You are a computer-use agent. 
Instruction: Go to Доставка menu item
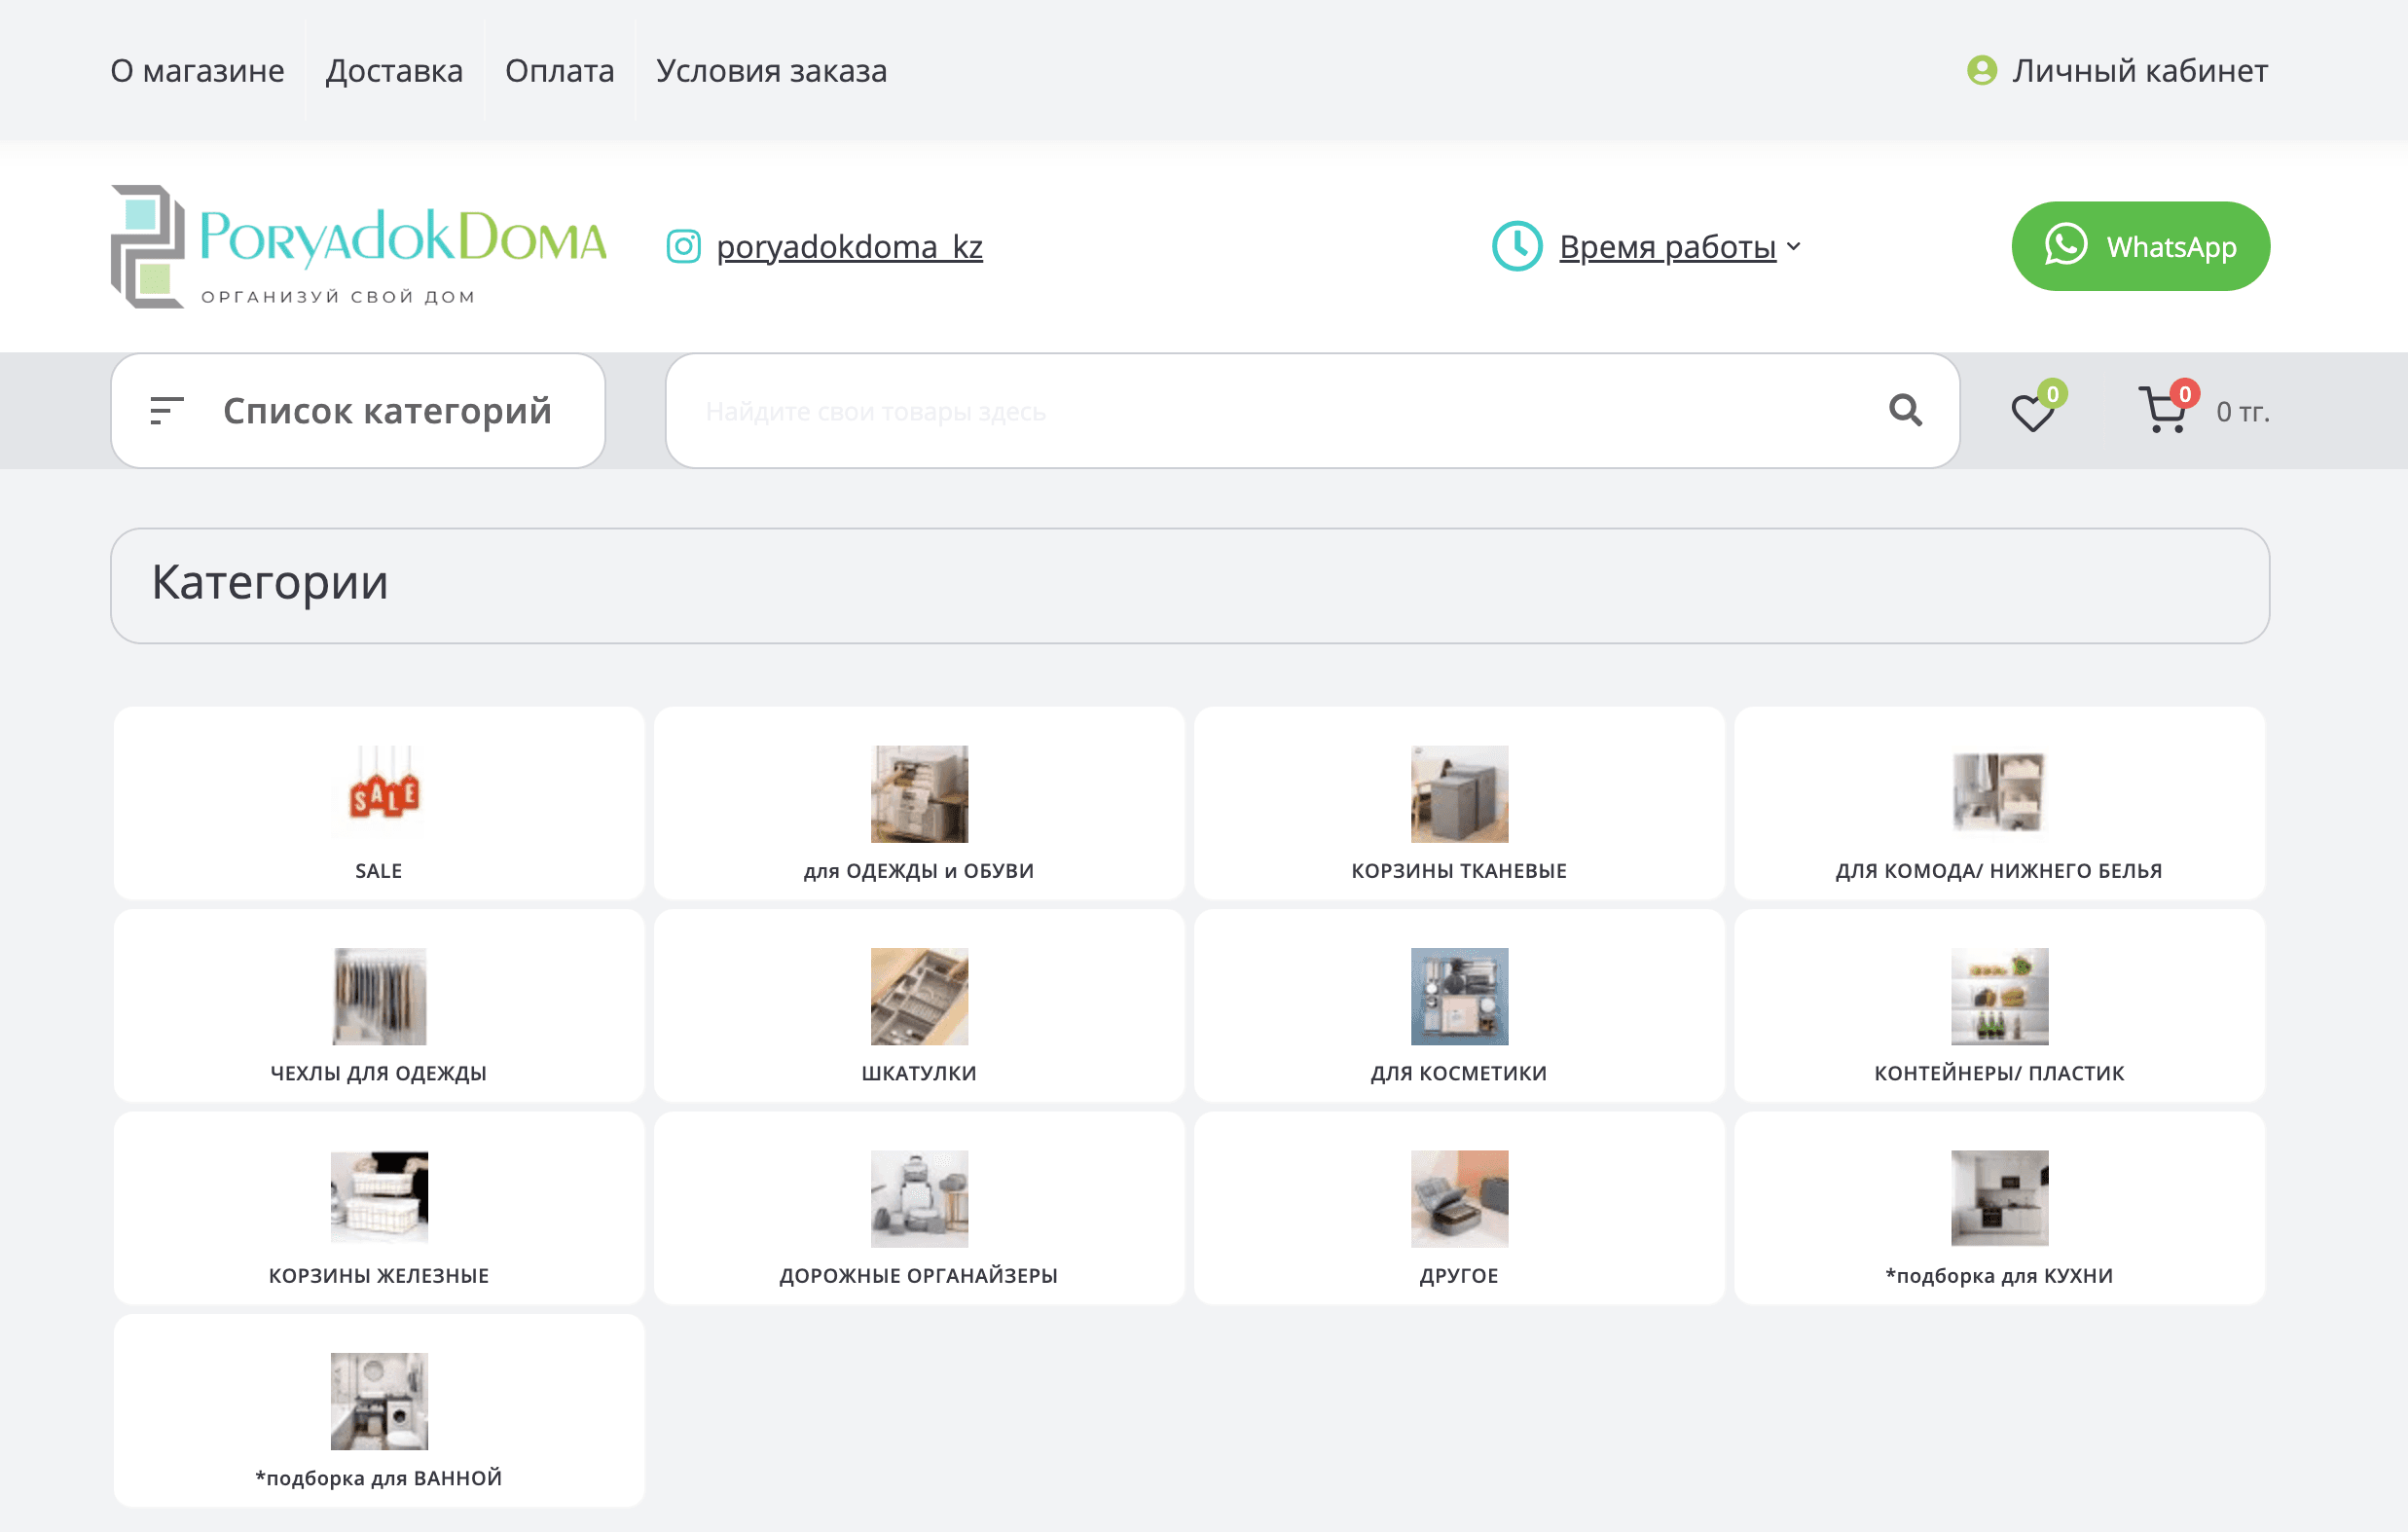[x=394, y=71]
